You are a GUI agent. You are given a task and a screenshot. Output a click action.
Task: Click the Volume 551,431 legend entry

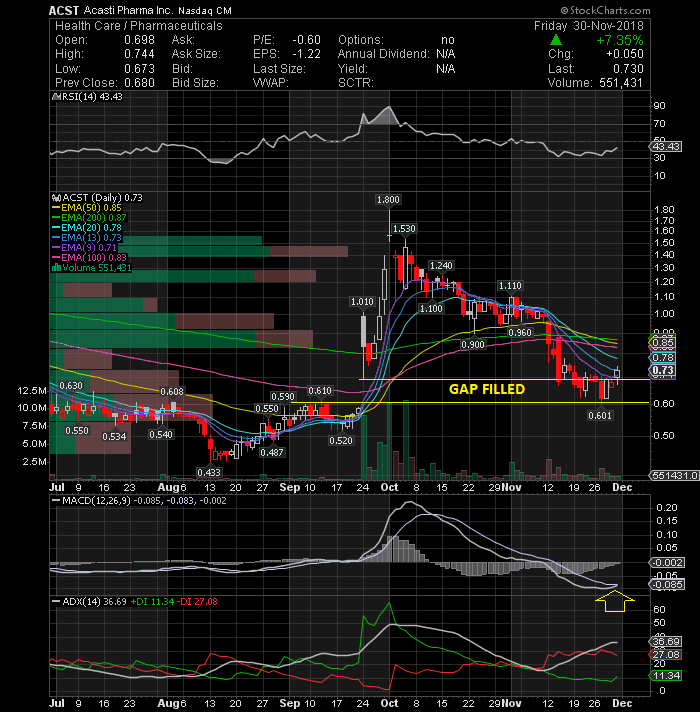point(92,267)
